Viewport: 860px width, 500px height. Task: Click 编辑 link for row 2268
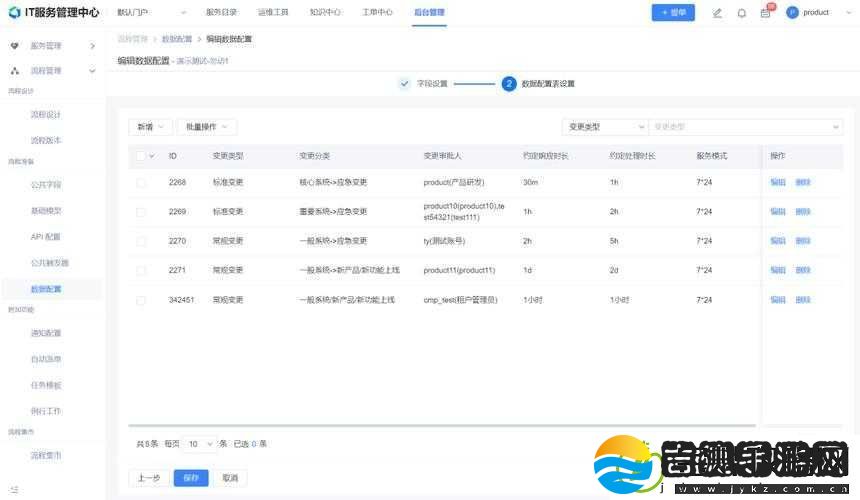[778, 182]
